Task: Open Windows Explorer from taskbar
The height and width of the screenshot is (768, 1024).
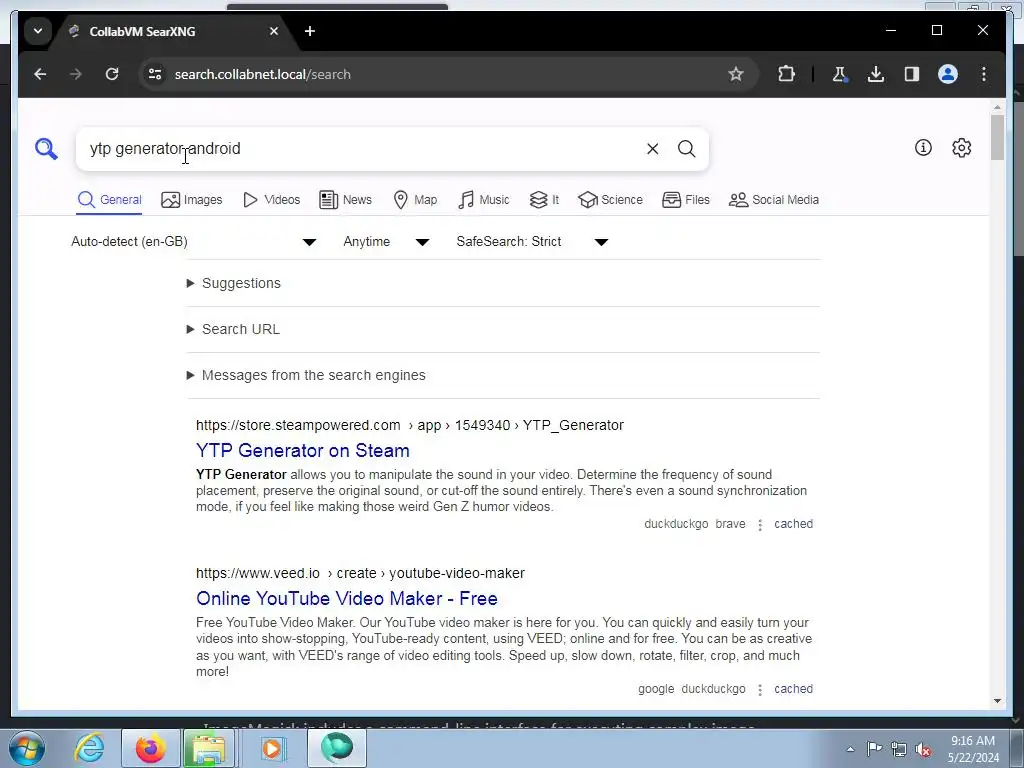Action: point(208,748)
